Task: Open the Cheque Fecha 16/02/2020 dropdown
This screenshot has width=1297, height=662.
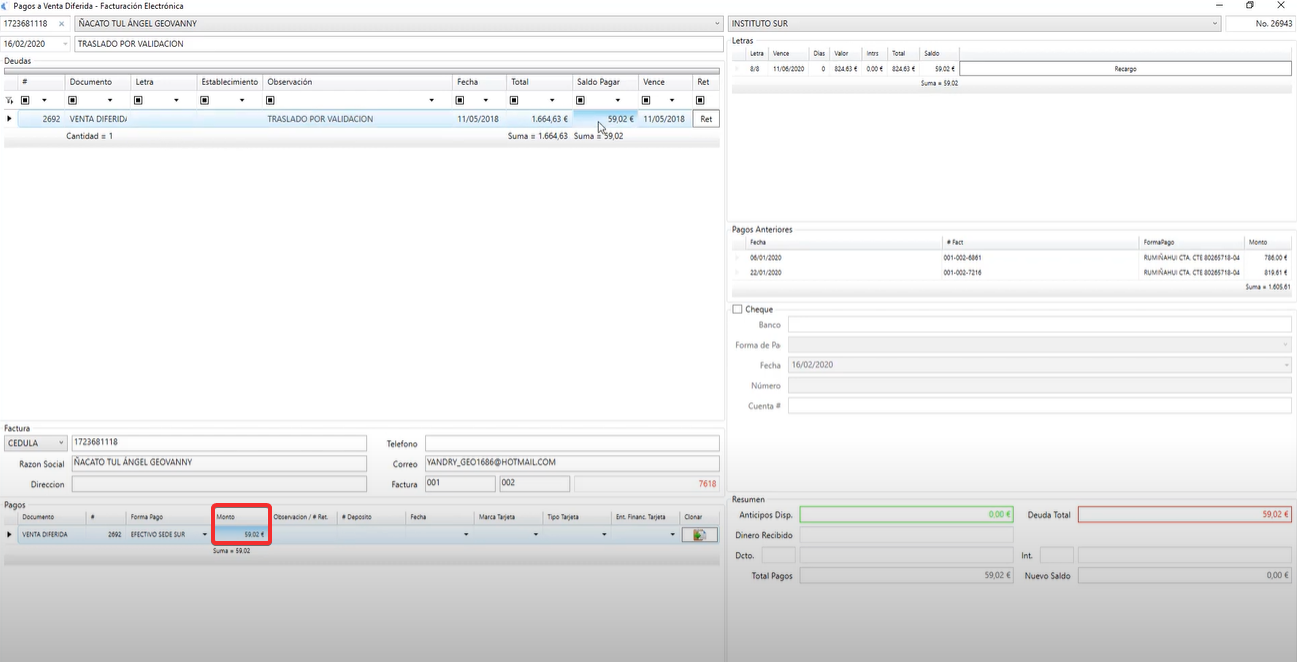Action: coord(1285,365)
